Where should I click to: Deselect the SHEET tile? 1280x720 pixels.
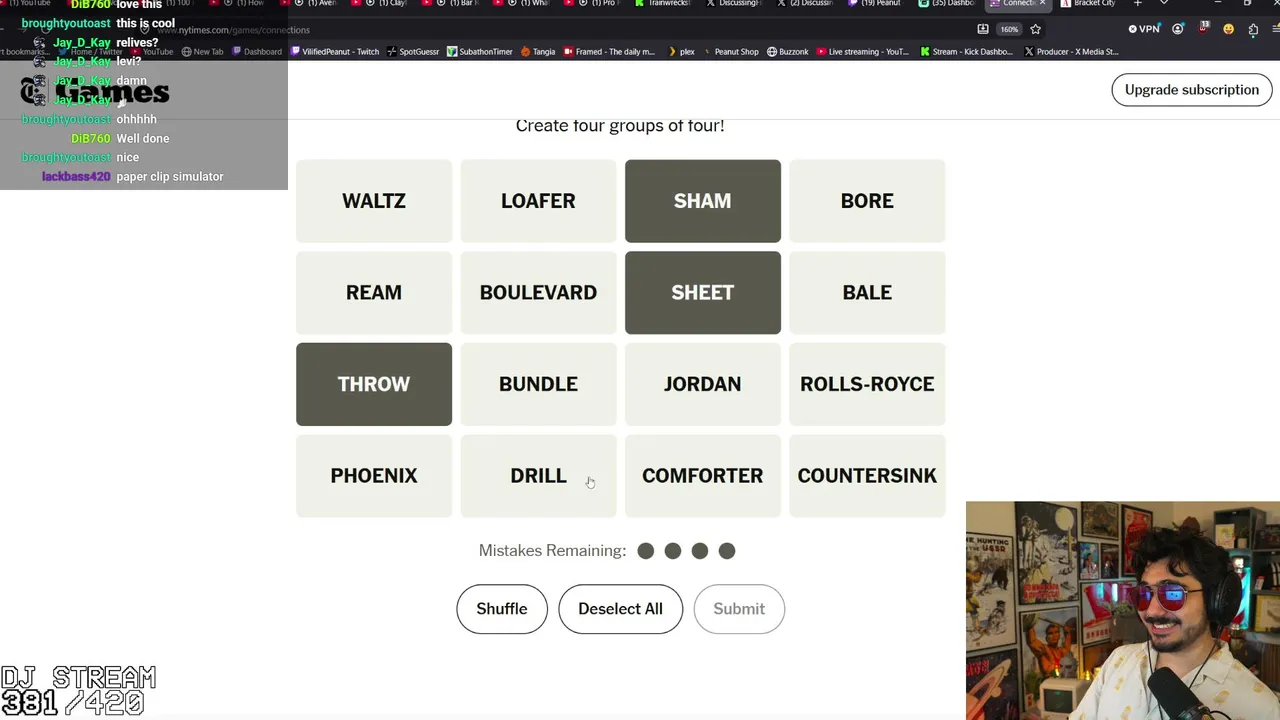[x=703, y=293]
